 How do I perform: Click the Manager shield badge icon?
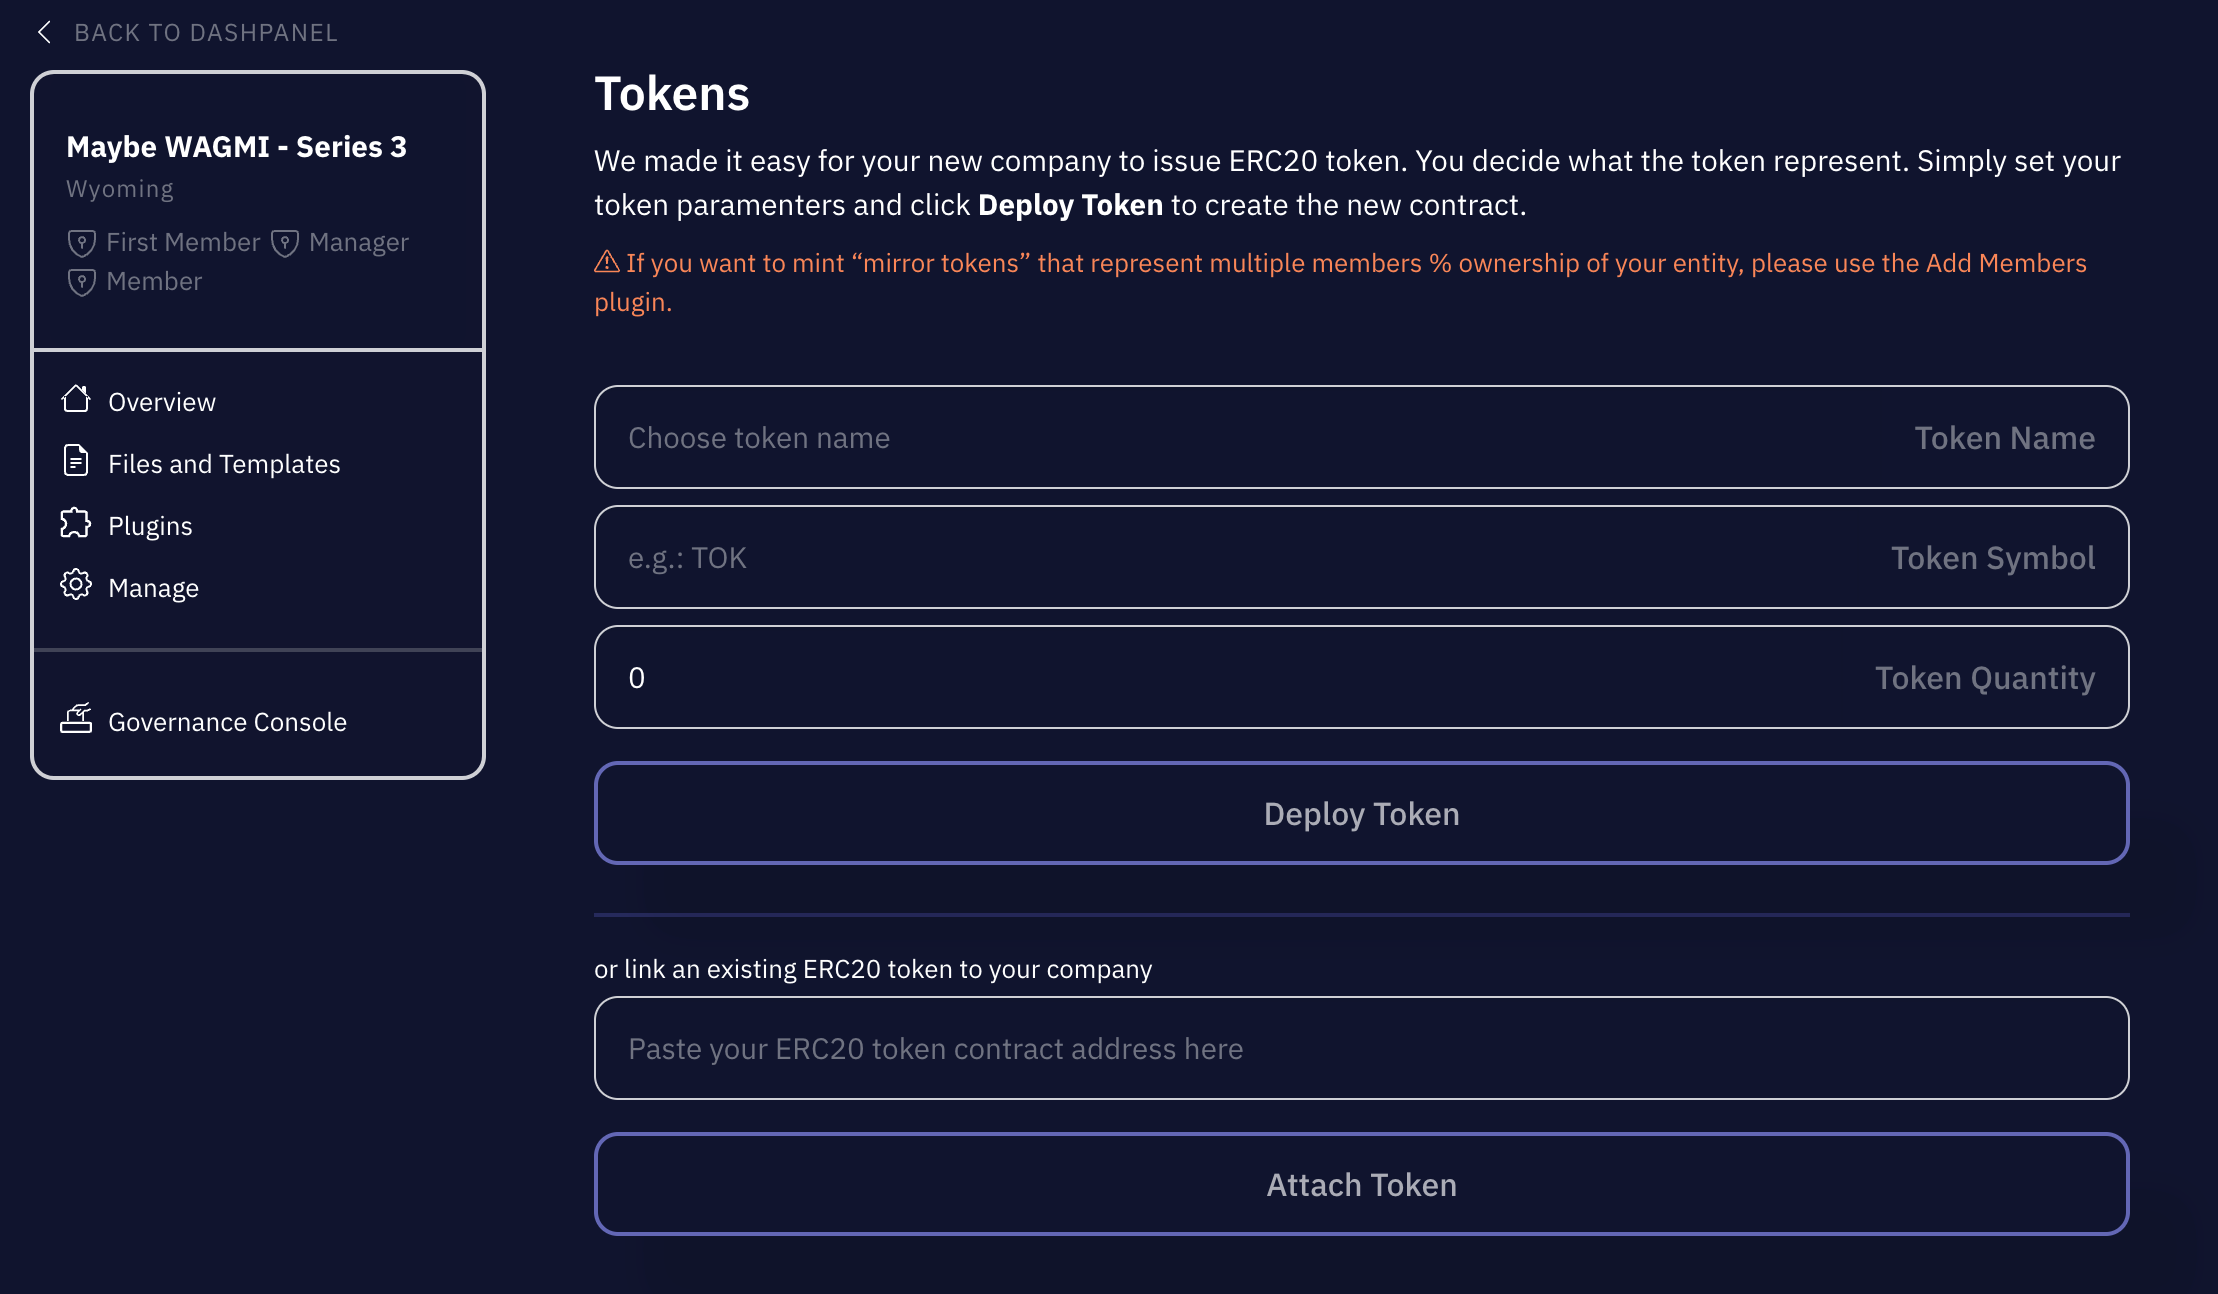pos(285,243)
